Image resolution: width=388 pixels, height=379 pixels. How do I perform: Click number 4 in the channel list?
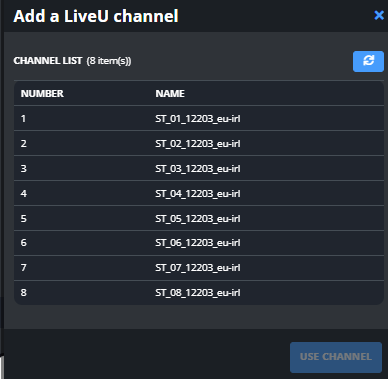[23, 193]
